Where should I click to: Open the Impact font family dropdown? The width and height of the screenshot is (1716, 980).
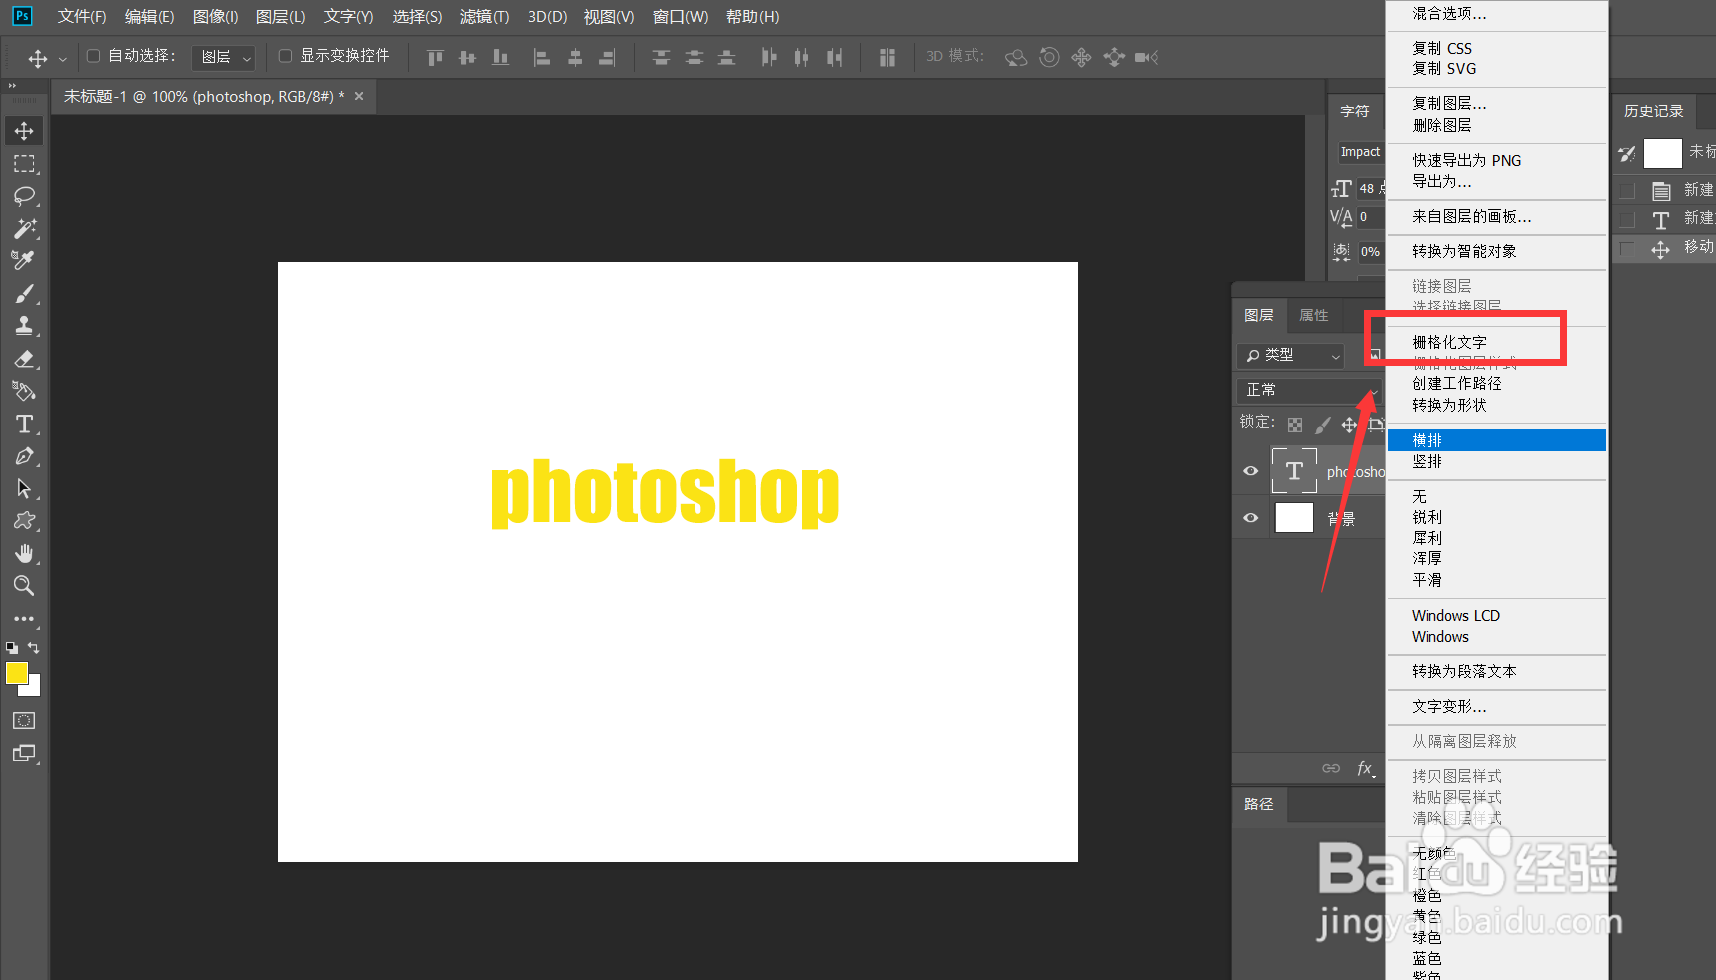tap(1361, 152)
